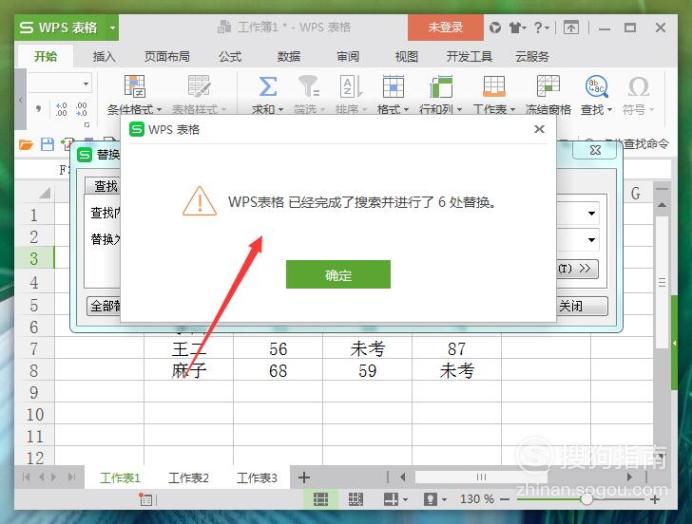The width and height of the screenshot is (692, 524).
Task: Switch to sheet tab 工作表2
Action: (x=188, y=478)
